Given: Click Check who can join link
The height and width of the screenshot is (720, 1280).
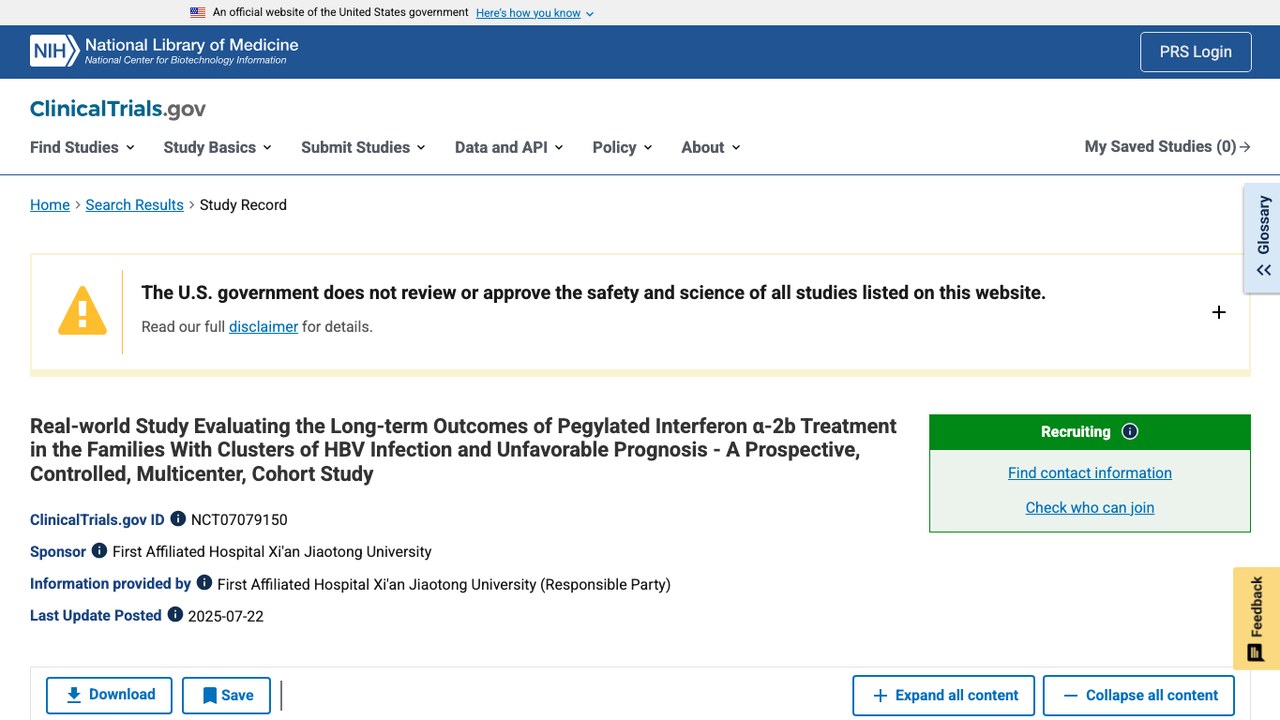Looking at the screenshot, I should point(1090,507).
